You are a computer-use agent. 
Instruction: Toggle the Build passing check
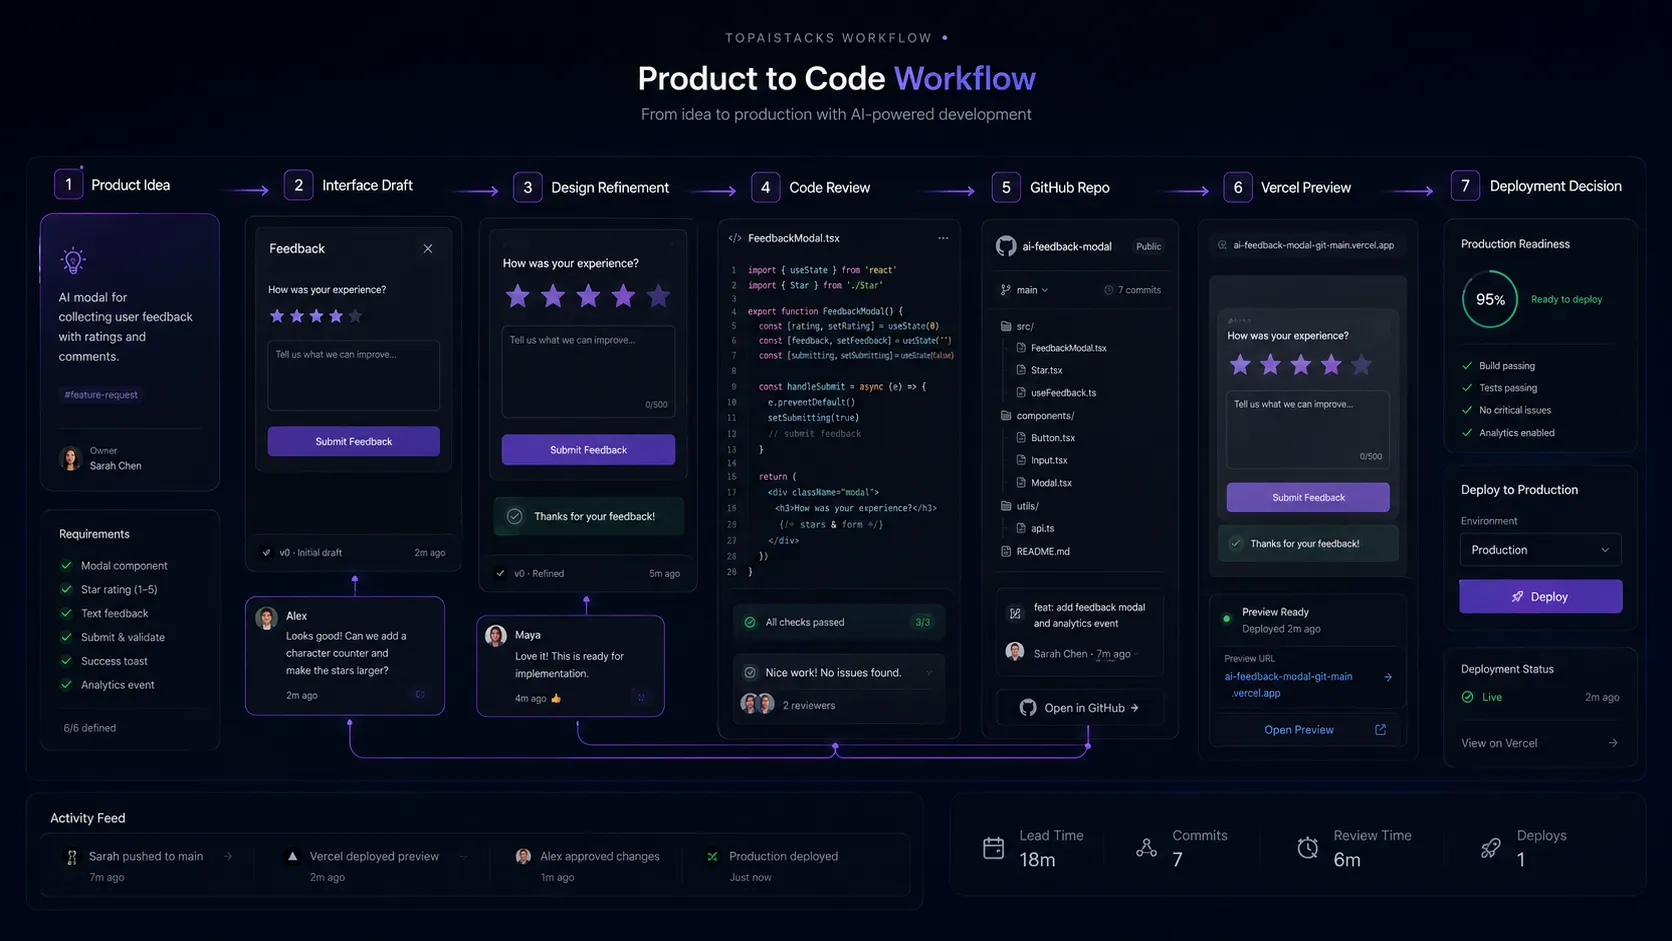1467,366
